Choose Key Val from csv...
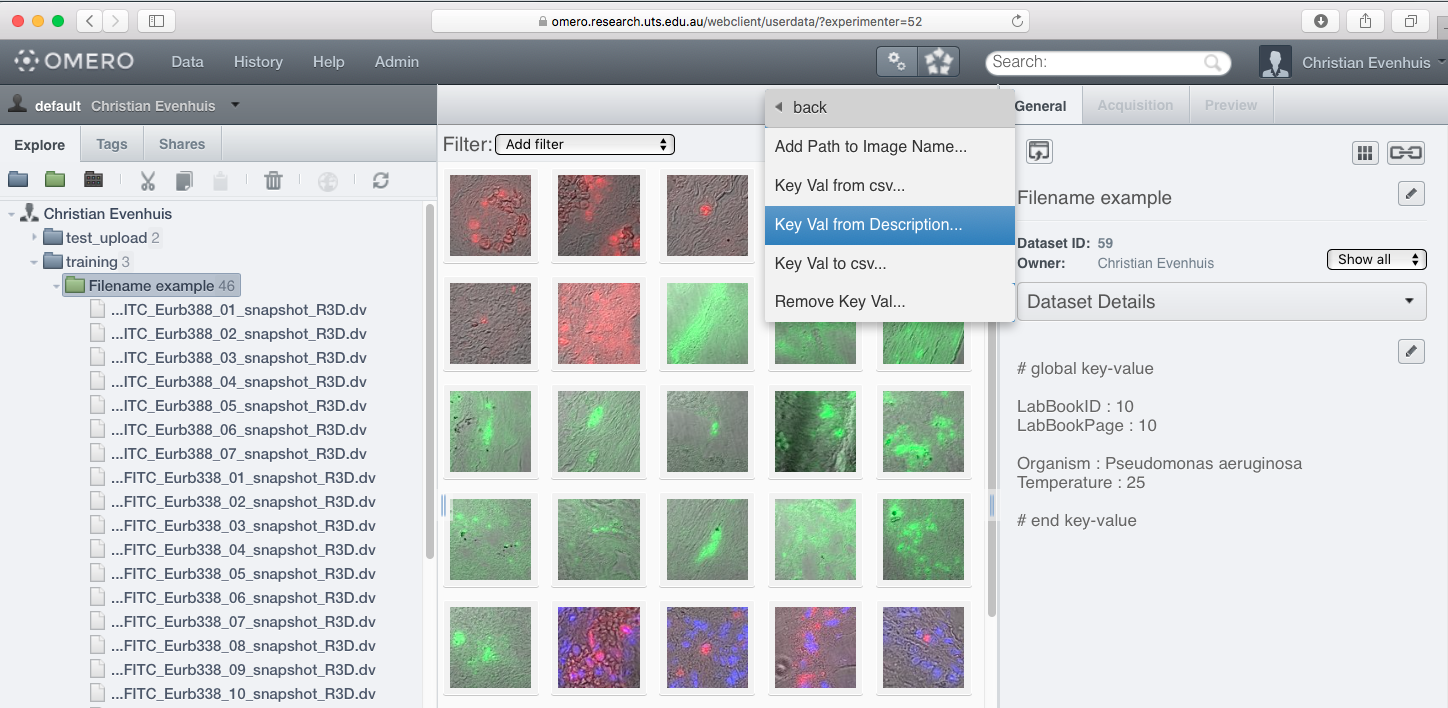Viewport: 1448px width, 708px height. 889,186
